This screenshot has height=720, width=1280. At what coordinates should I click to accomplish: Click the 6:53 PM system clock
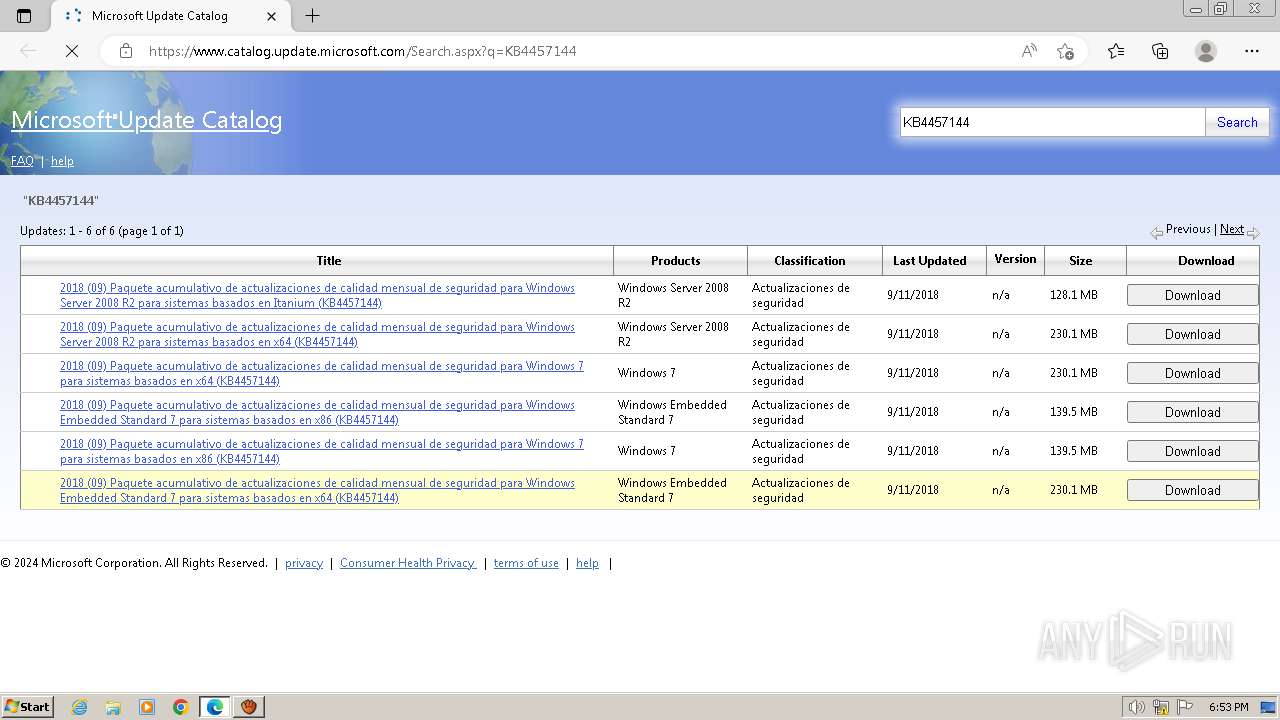(x=1228, y=707)
